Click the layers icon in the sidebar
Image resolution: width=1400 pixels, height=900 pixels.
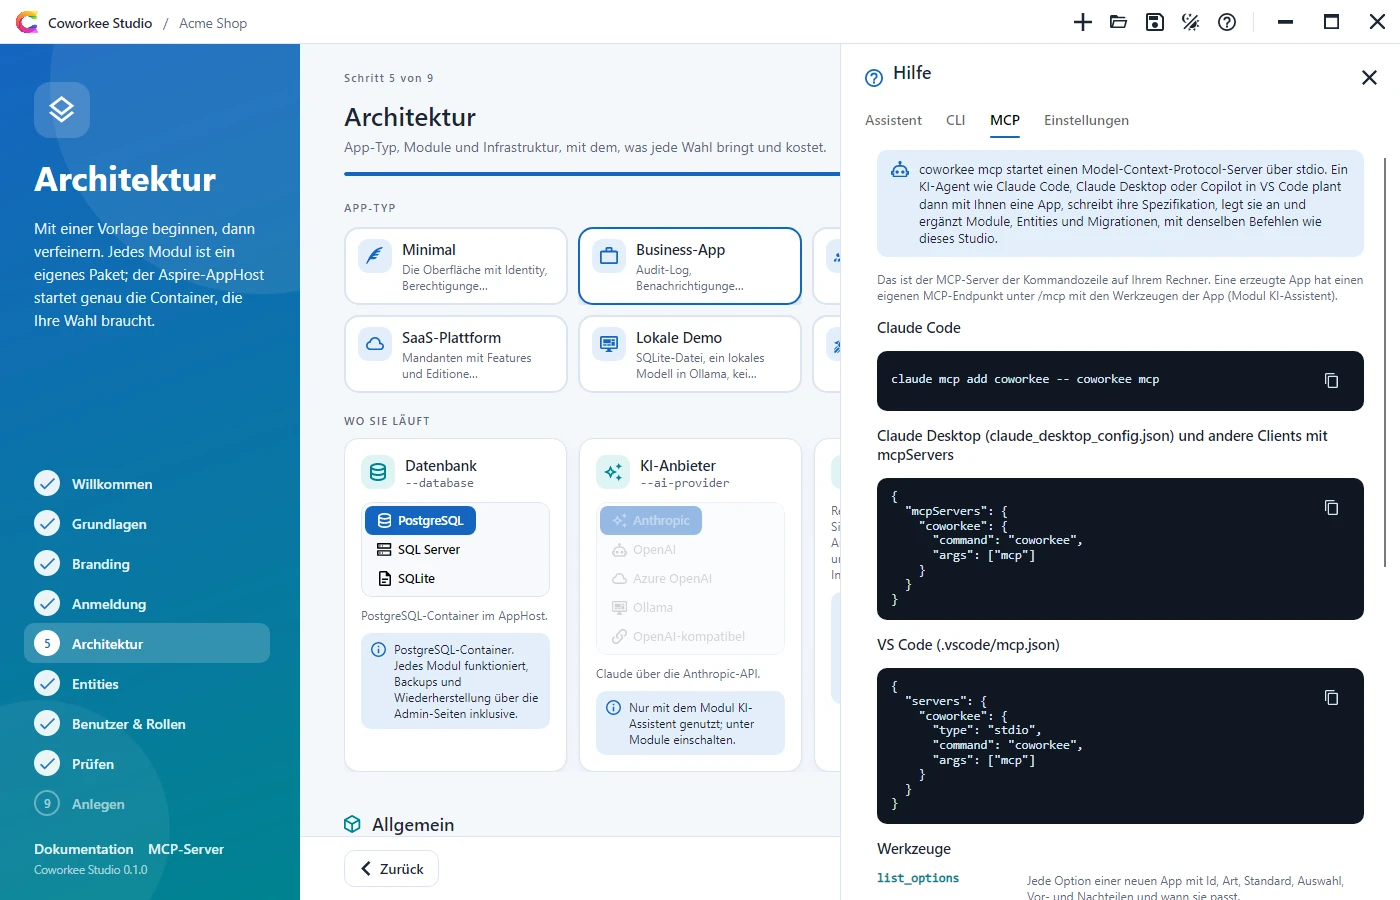62,110
